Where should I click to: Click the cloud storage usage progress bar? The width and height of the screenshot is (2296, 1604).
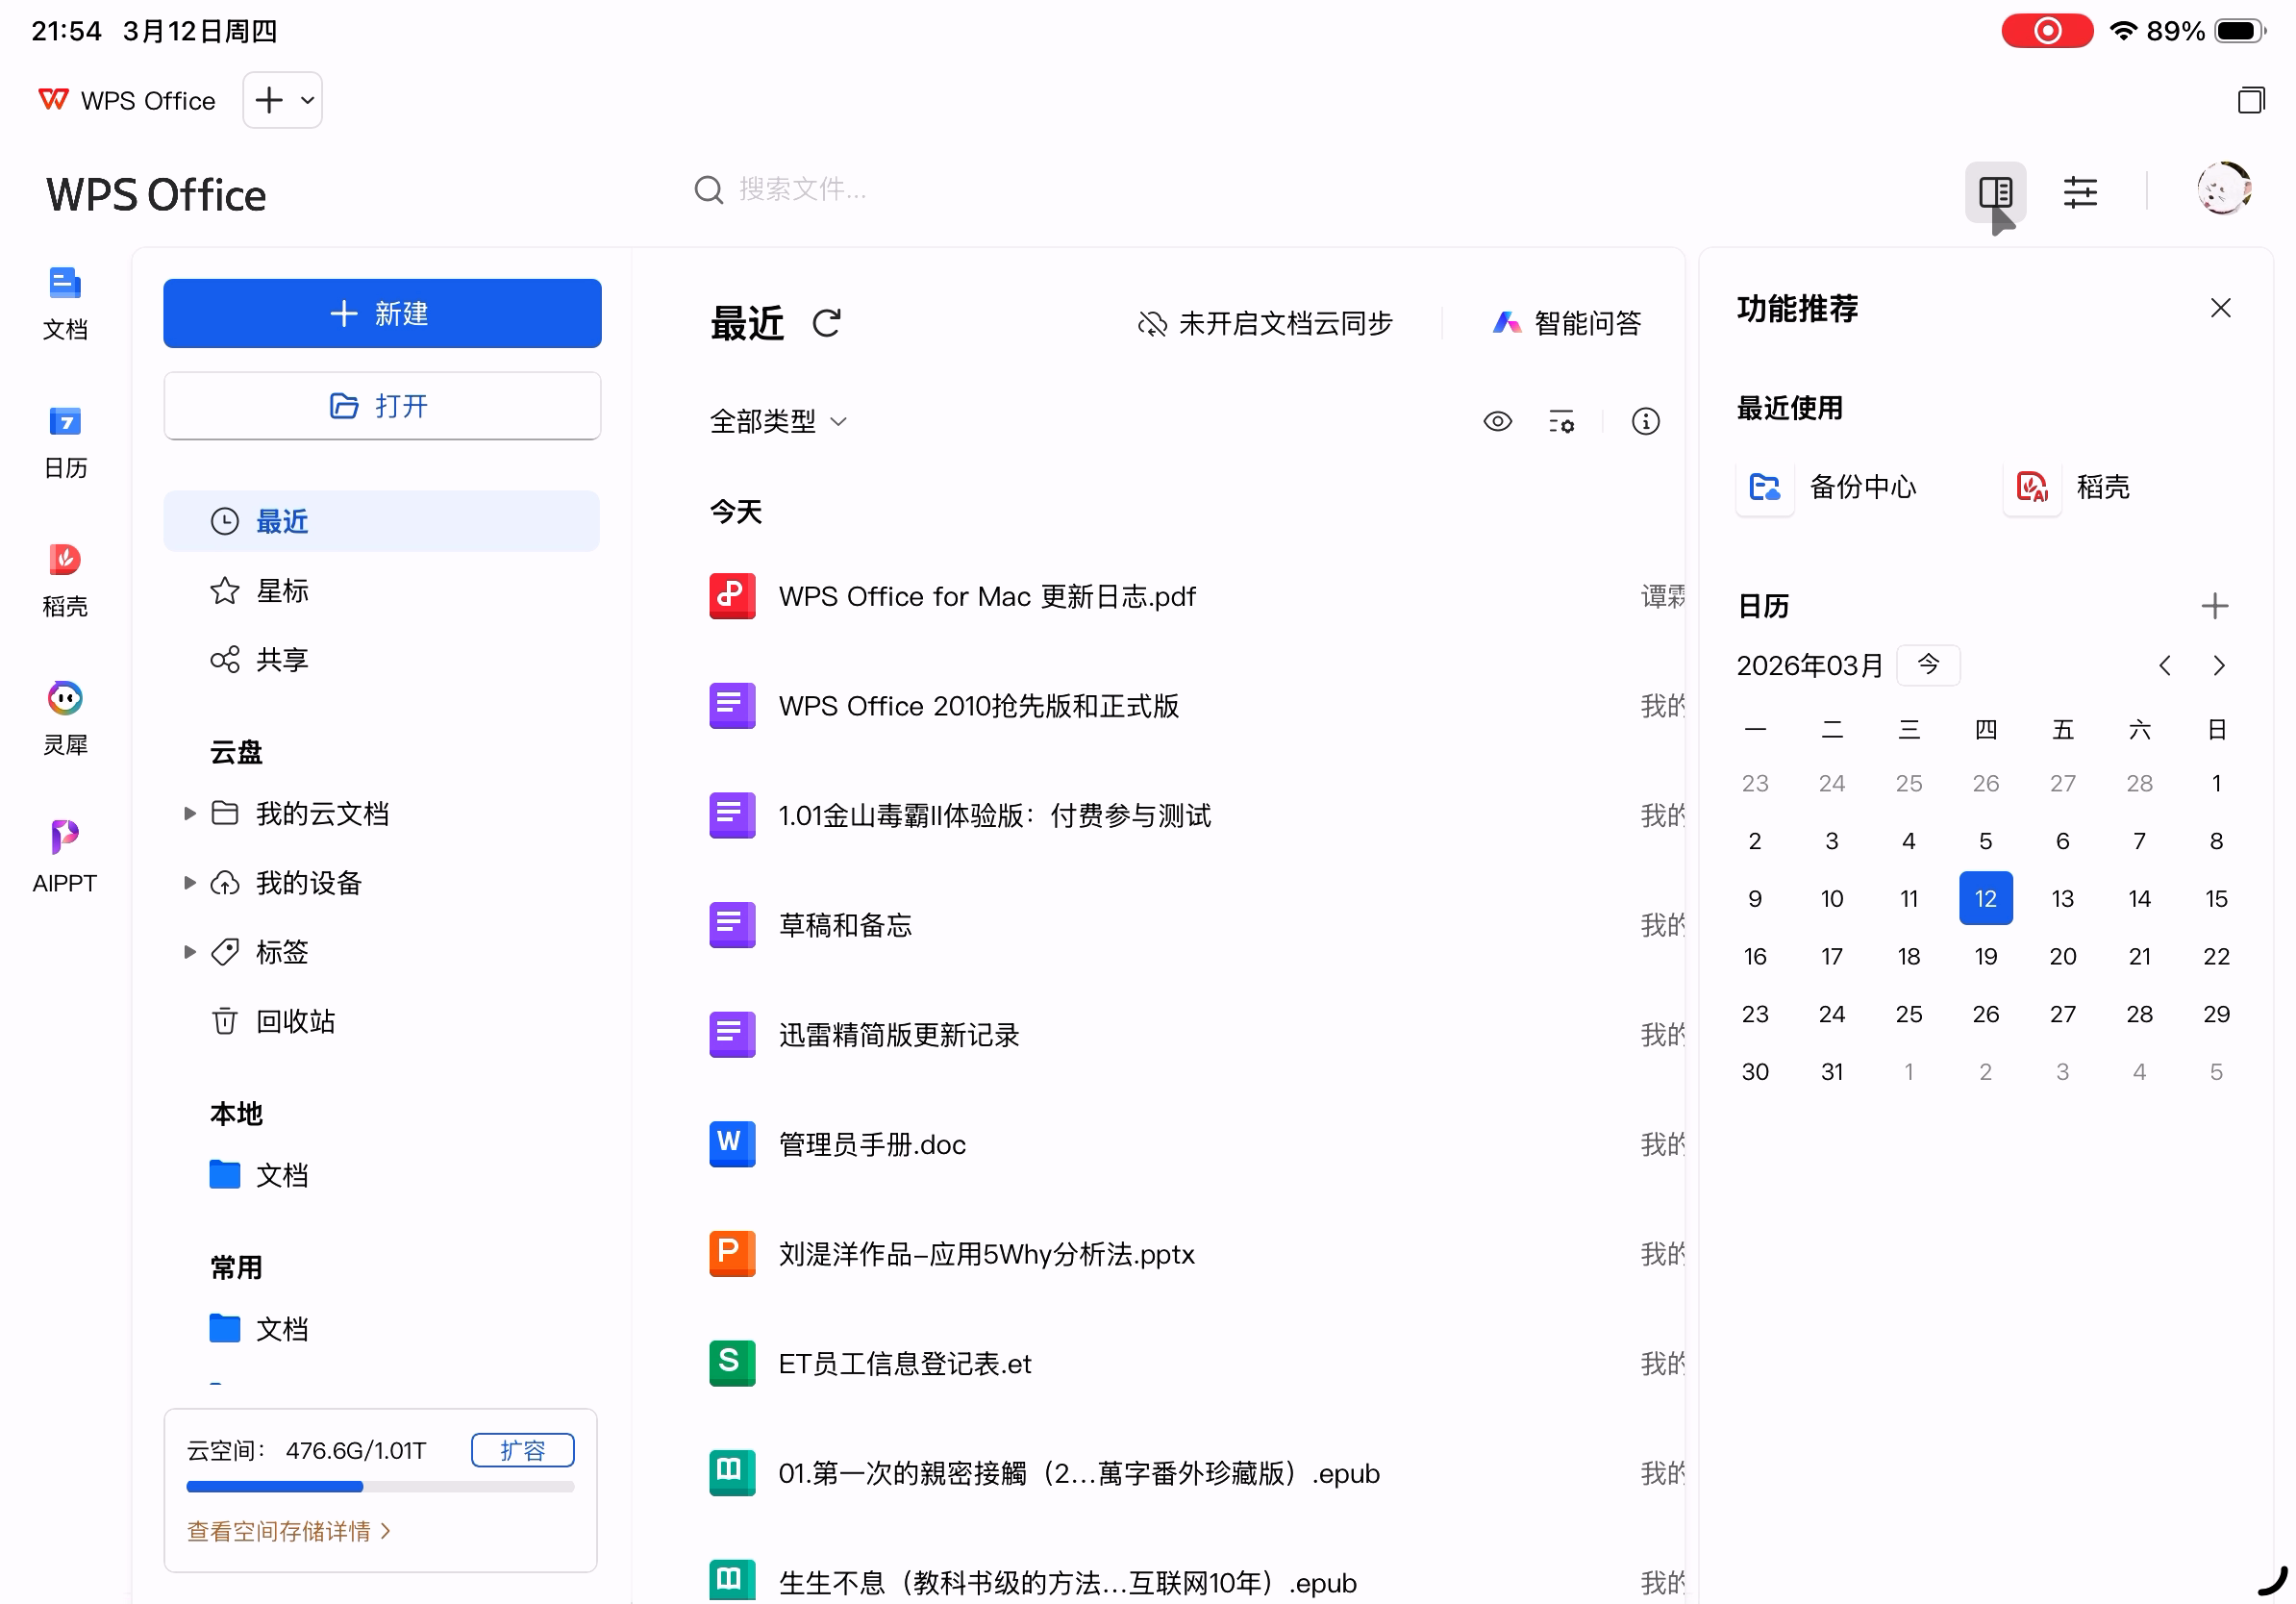380,1486
